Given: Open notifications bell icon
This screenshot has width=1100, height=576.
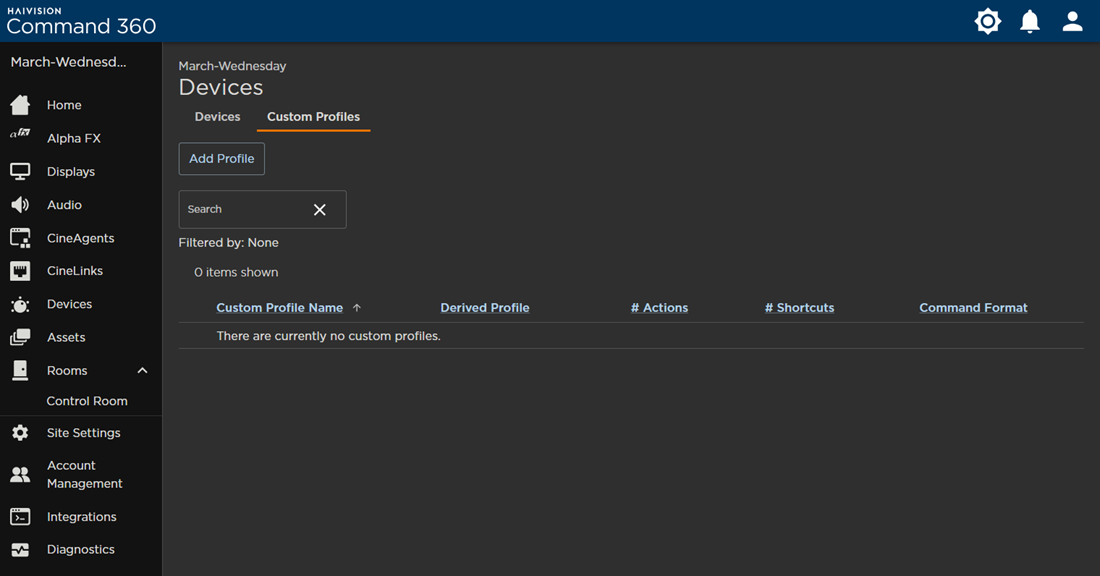Looking at the screenshot, I should 1030,21.
